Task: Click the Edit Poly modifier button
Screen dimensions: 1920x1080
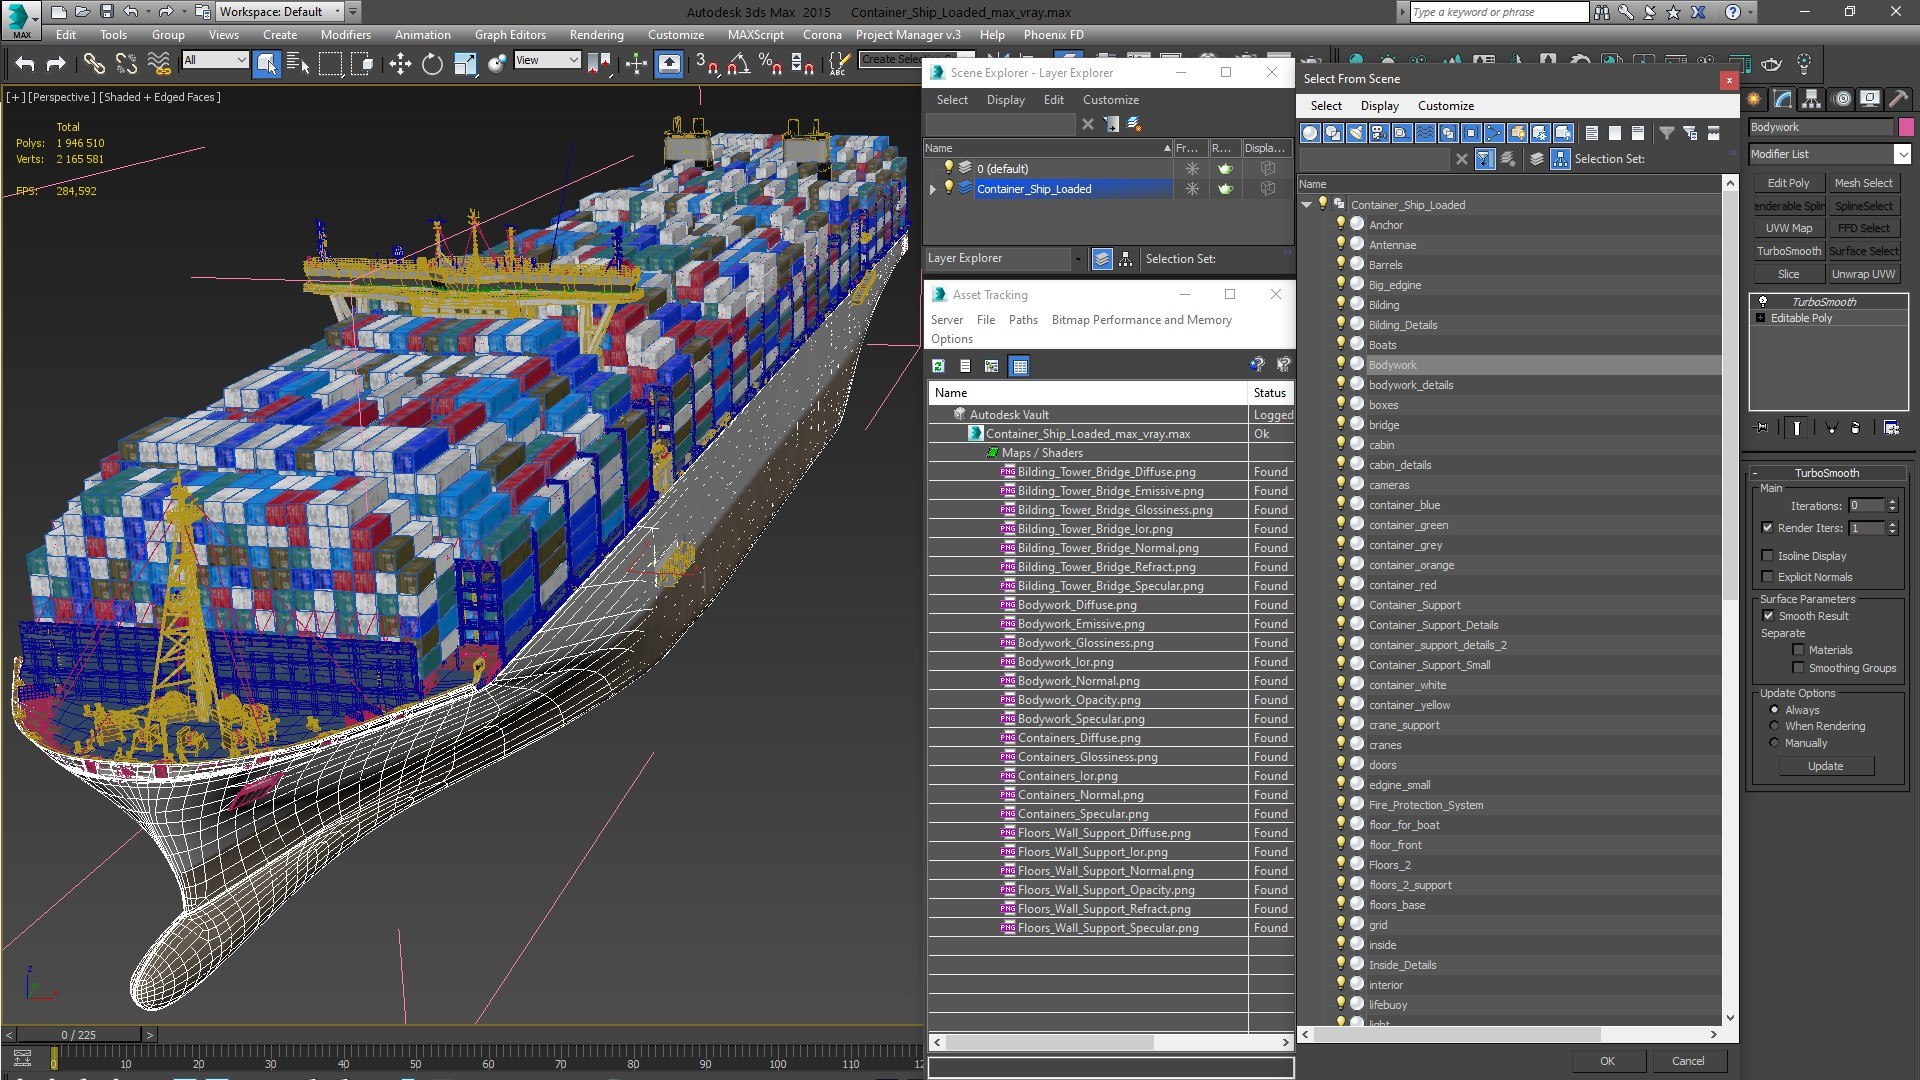Action: 1788,183
